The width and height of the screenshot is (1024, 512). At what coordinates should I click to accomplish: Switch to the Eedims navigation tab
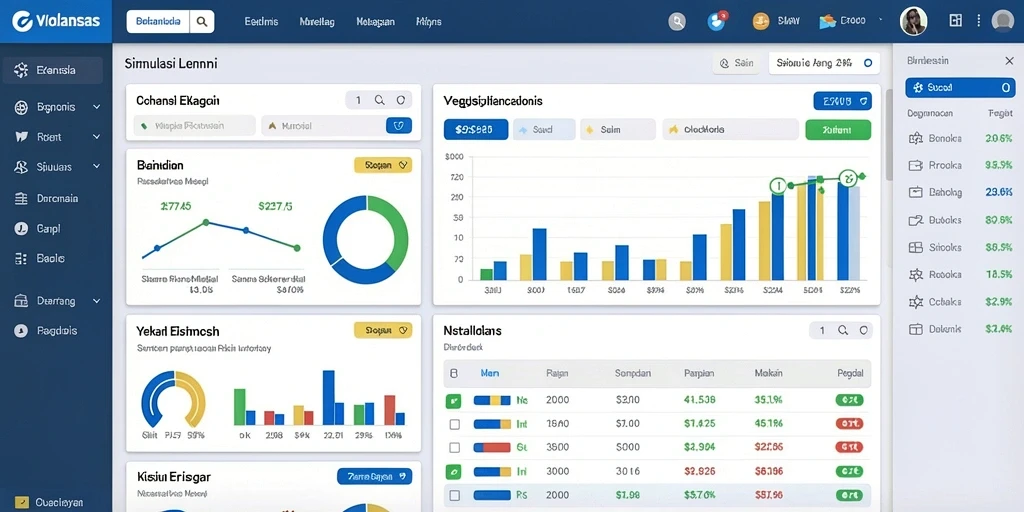261,22
